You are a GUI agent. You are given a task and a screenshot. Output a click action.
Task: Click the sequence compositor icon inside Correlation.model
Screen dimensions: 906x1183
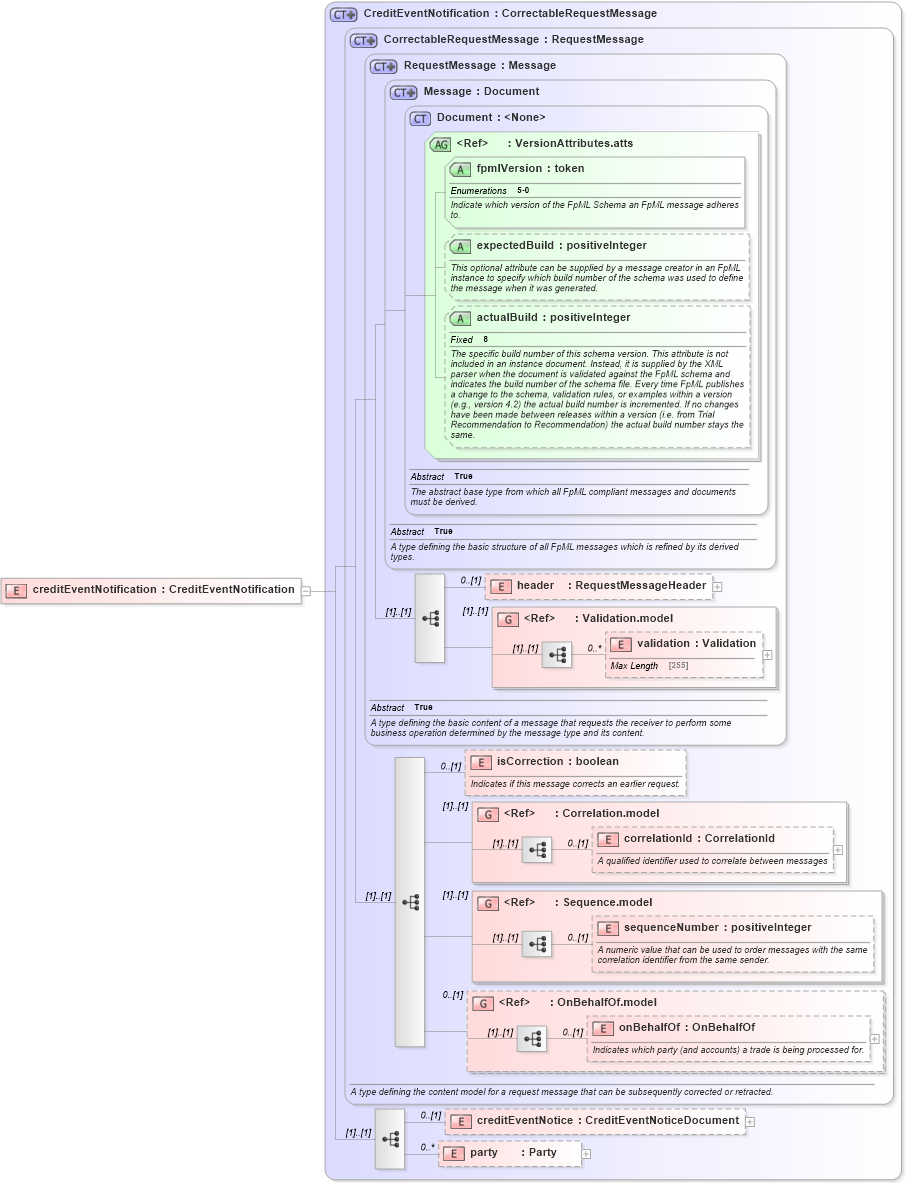[x=537, y=850]
